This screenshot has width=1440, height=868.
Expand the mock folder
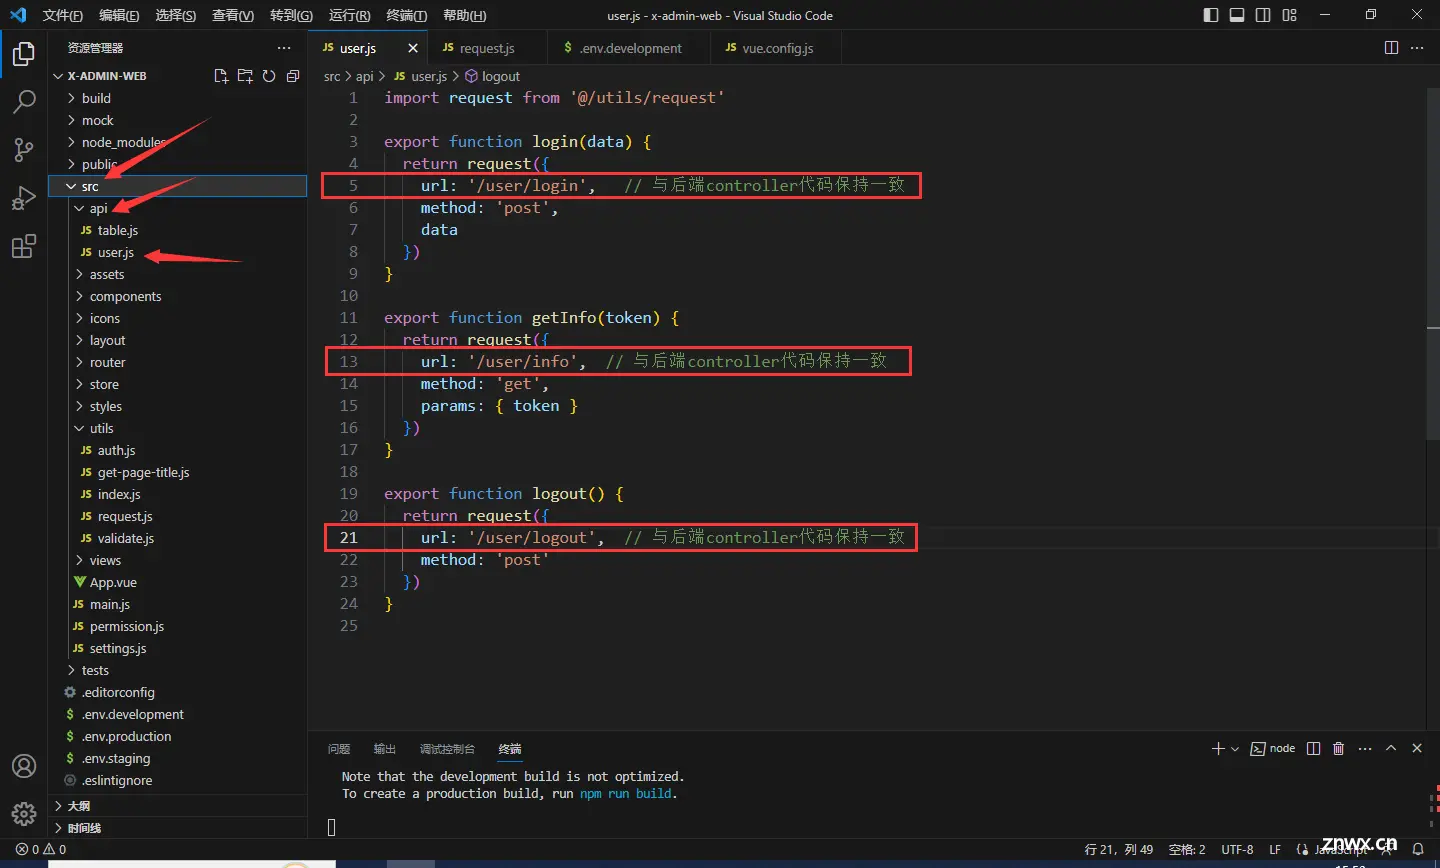98,120
